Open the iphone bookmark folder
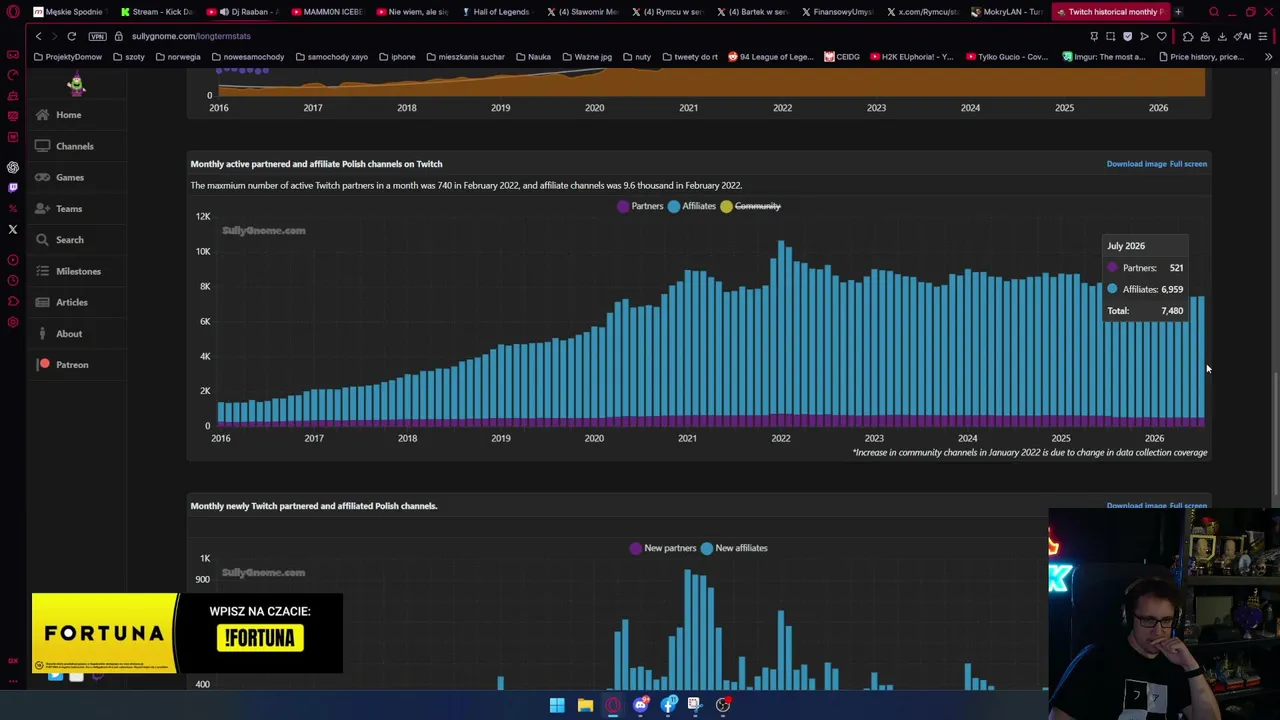The image size is (1280, 720). (397, 57)
